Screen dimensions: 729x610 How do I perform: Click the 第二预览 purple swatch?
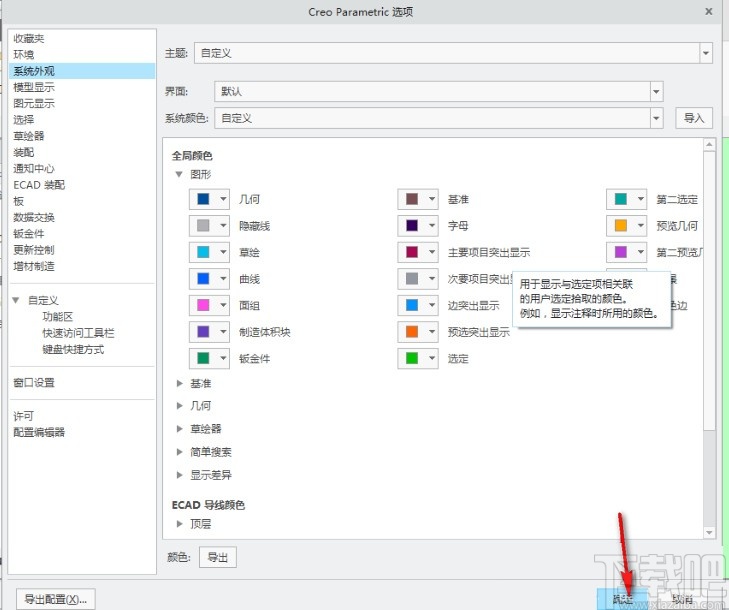621,252
